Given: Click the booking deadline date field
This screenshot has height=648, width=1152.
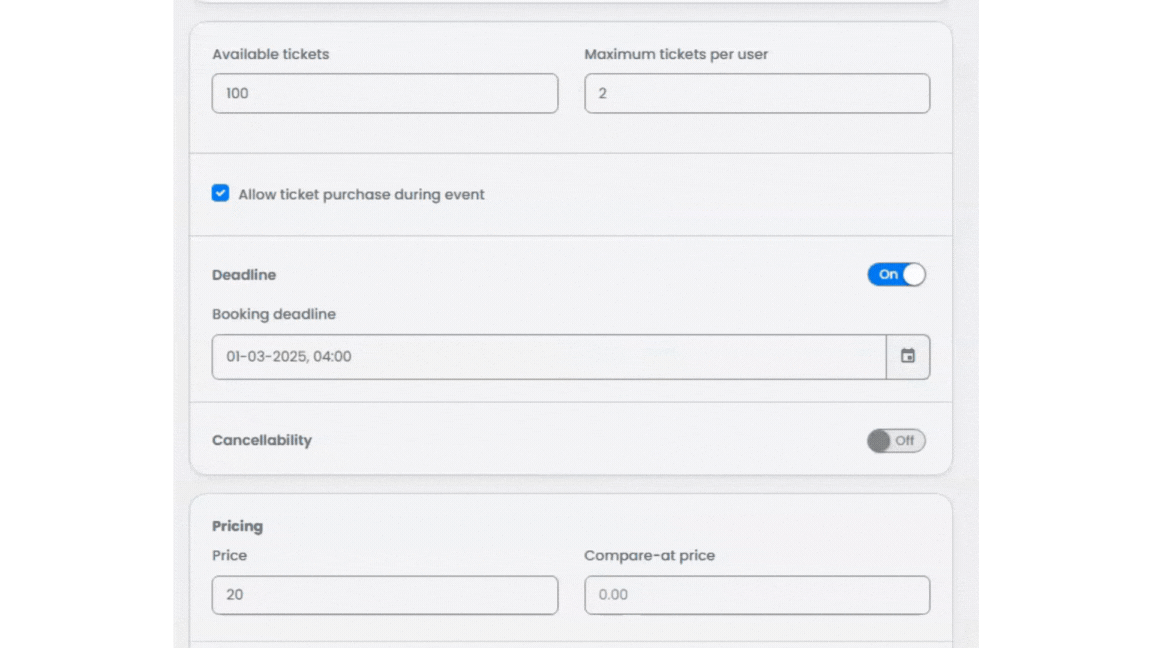Looking at the screenshot, I should [x=548, y=356].
